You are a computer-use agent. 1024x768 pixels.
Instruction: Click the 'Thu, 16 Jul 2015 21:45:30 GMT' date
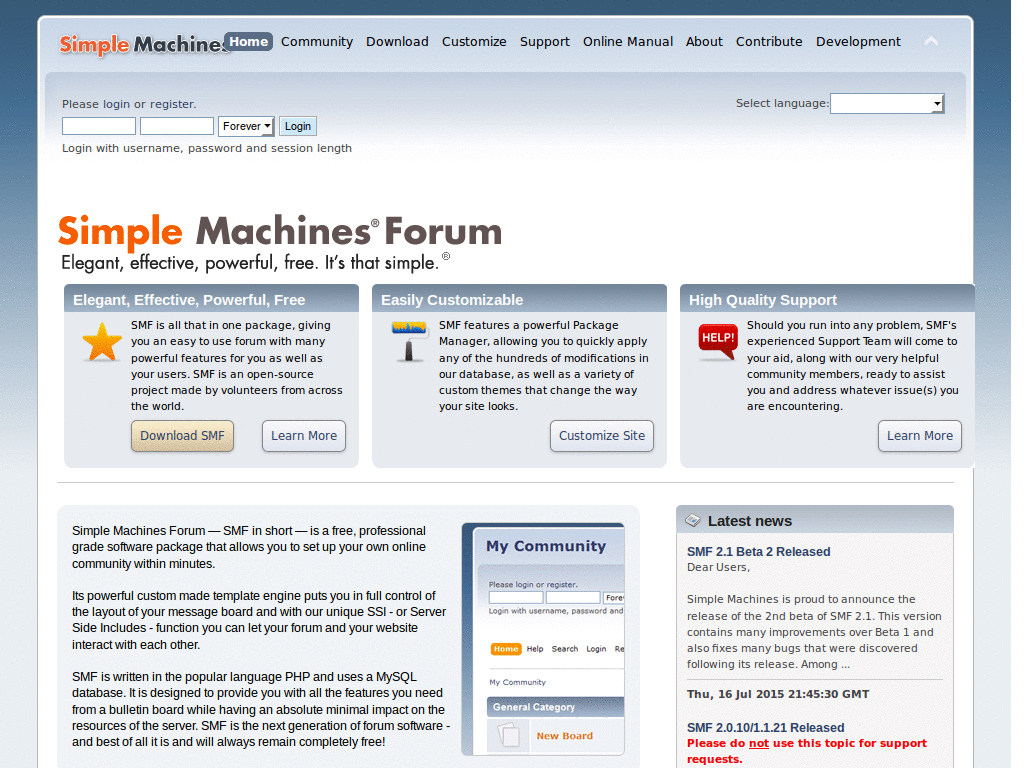click(778, 694)
